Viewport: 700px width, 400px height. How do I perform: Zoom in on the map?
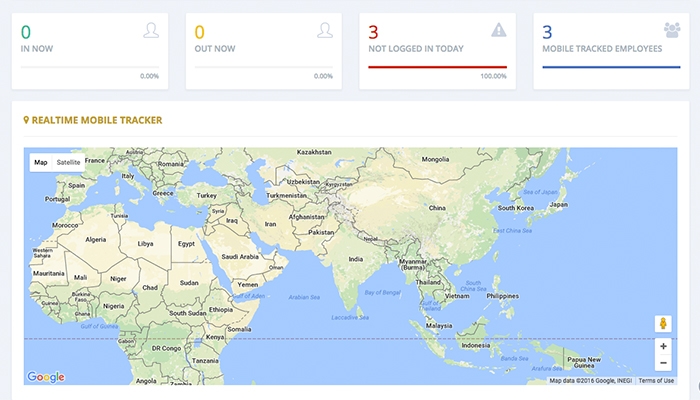coord(663,345)
